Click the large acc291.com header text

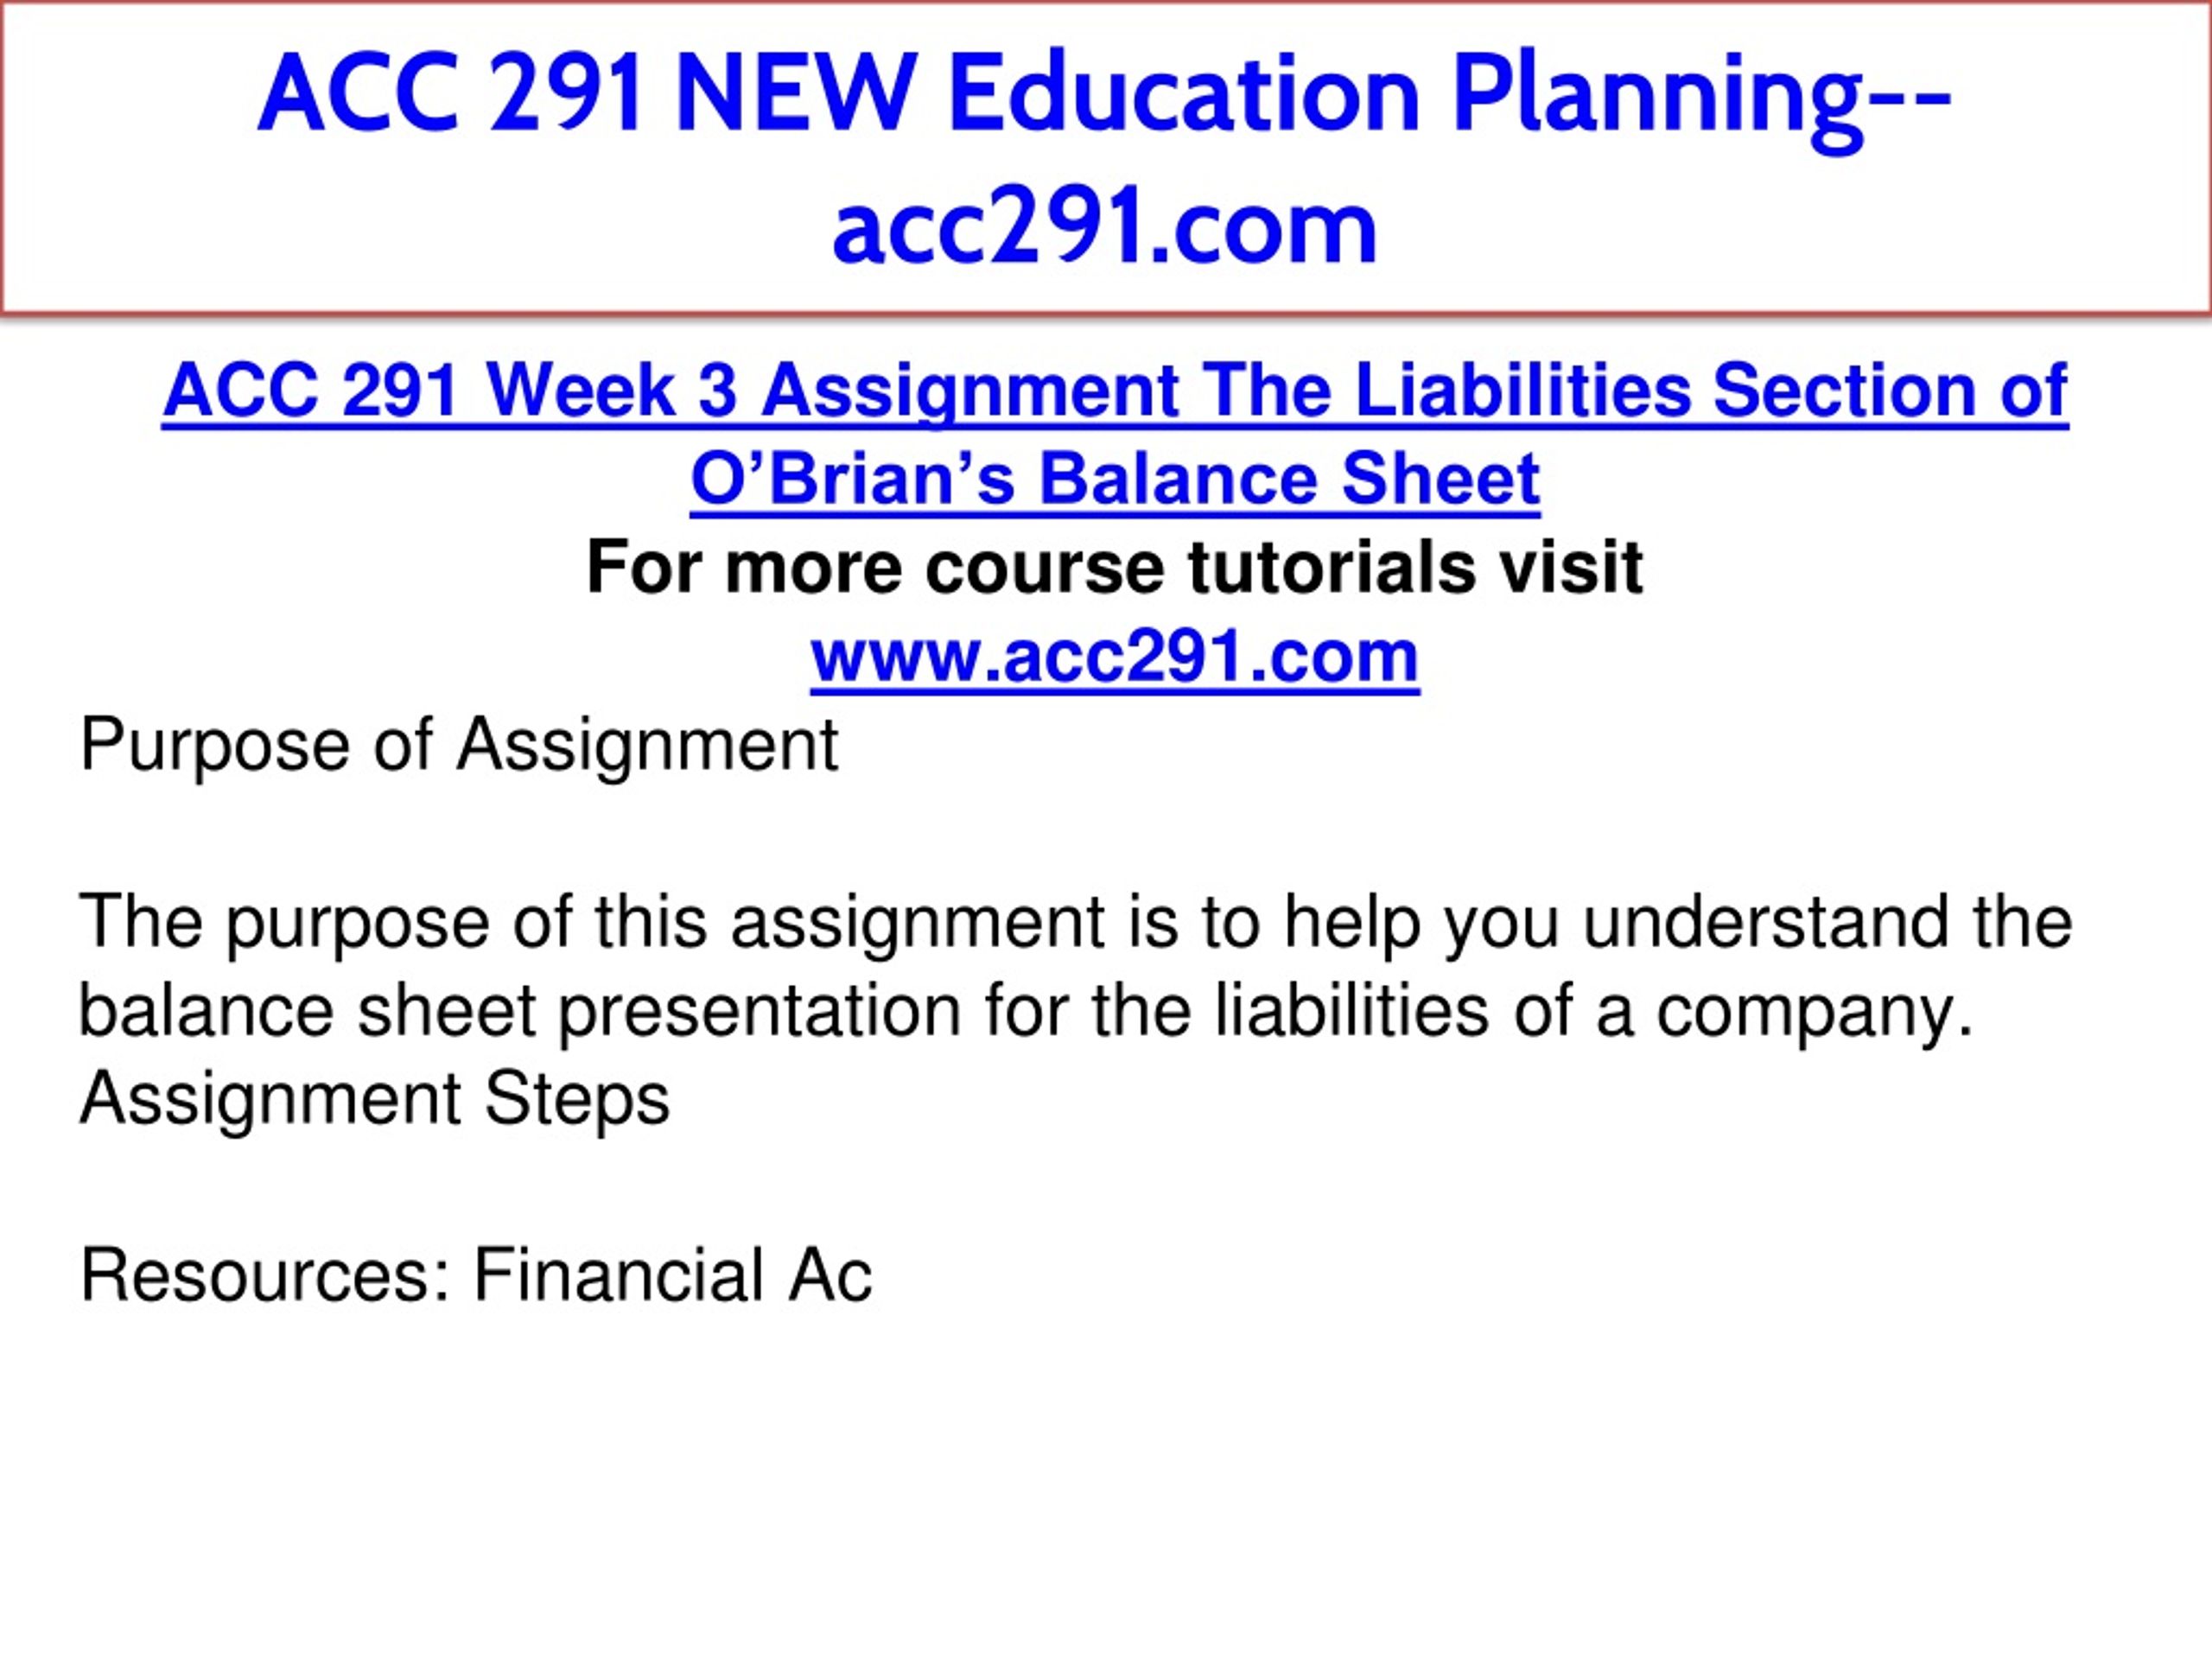coord(1105,228)
